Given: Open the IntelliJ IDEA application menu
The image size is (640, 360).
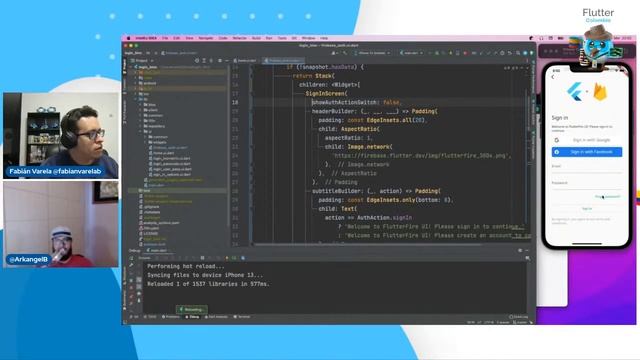Looking at the screenshot, I should click(146, 38).
